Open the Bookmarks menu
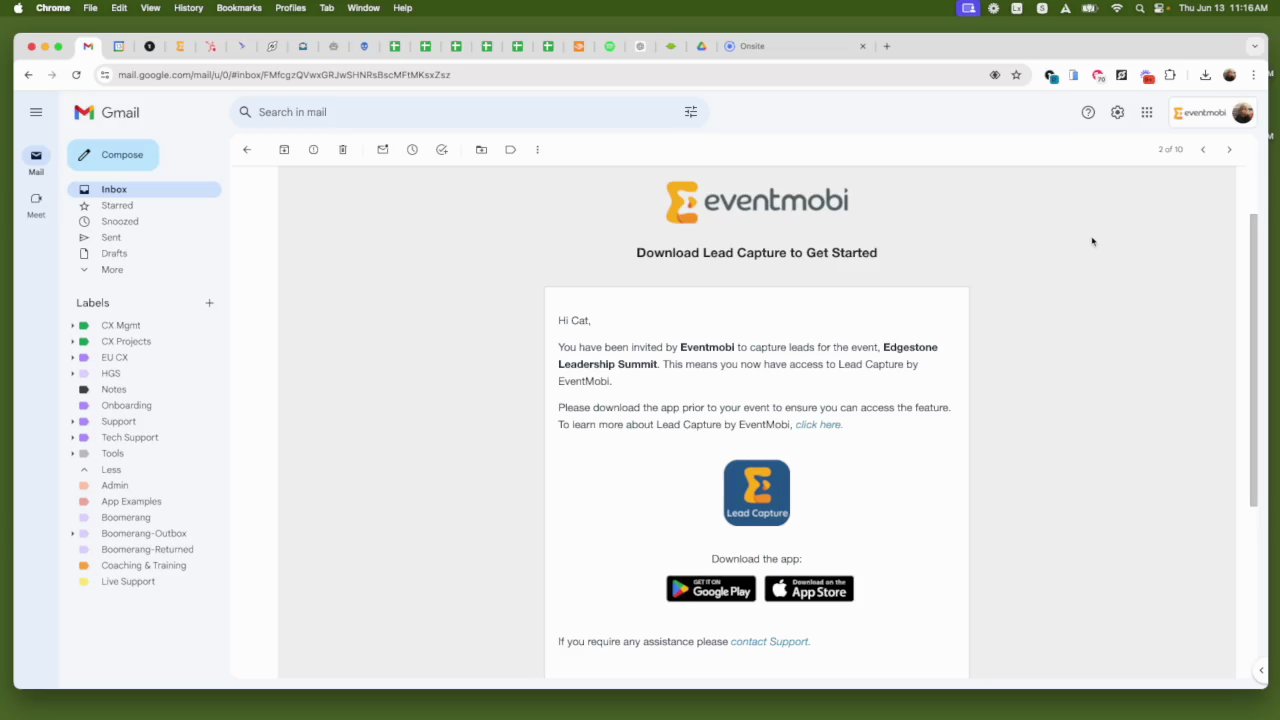Image resolution: width=1280 pixels, height=720 pixels. coord(239,8)
